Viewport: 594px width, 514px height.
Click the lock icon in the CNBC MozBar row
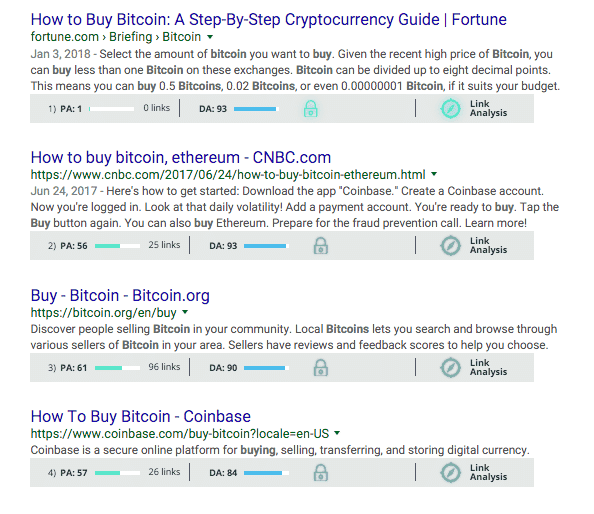click(x=320, y=246)
